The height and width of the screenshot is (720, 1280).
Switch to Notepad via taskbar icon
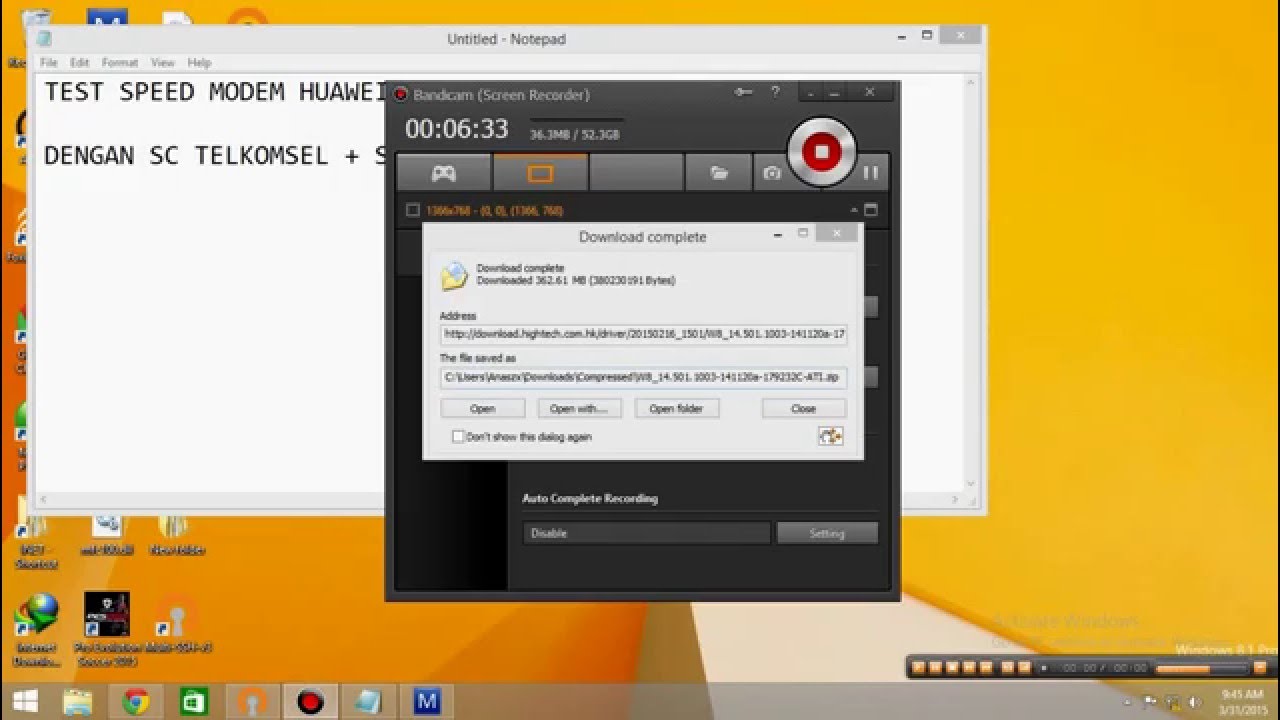click(x=368, y=701)
